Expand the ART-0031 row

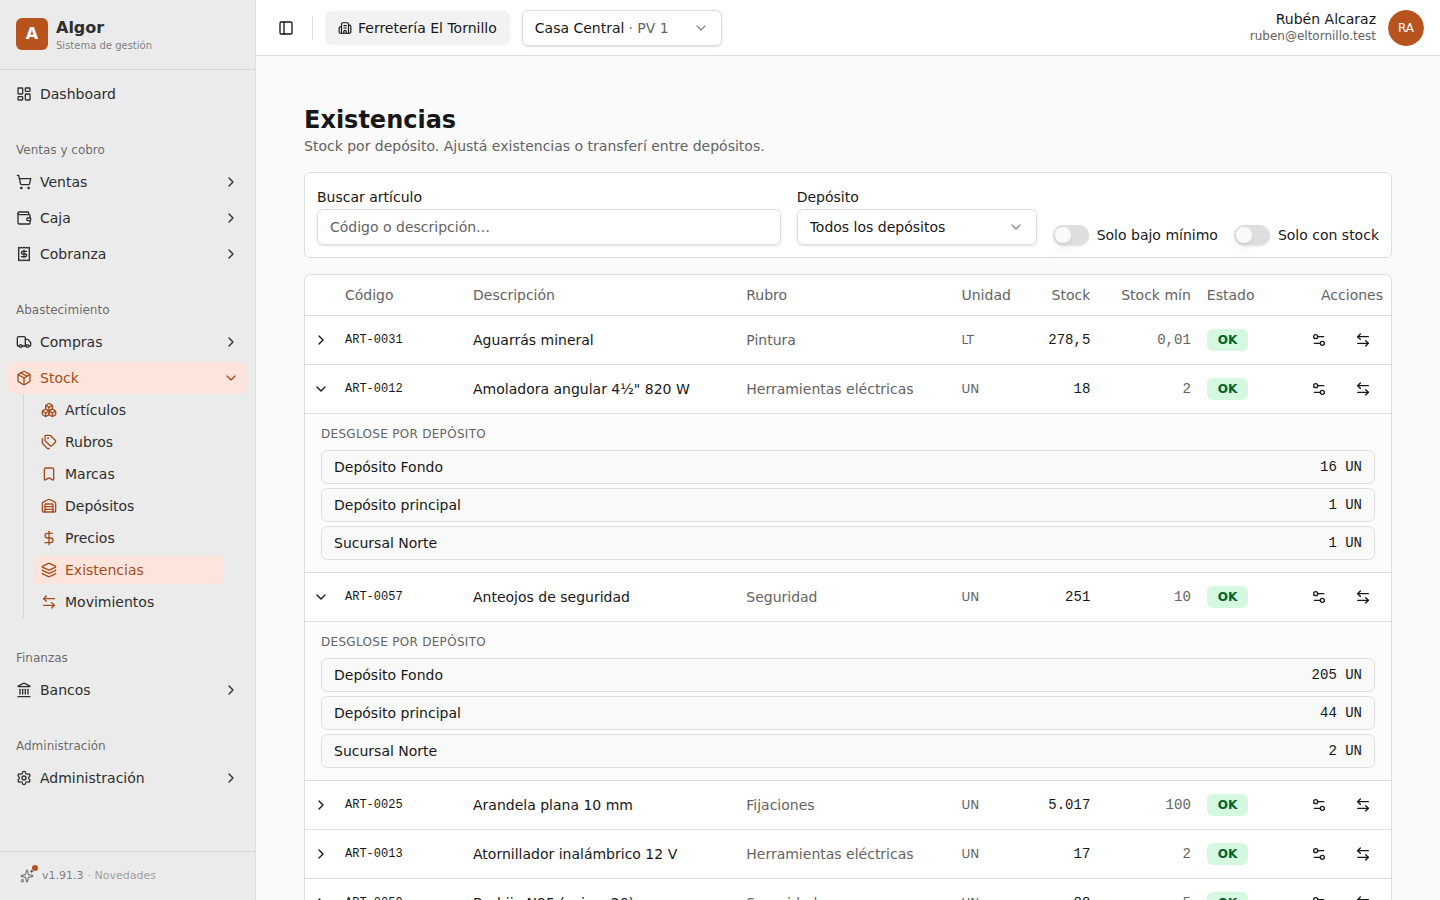tap(321, 340)
